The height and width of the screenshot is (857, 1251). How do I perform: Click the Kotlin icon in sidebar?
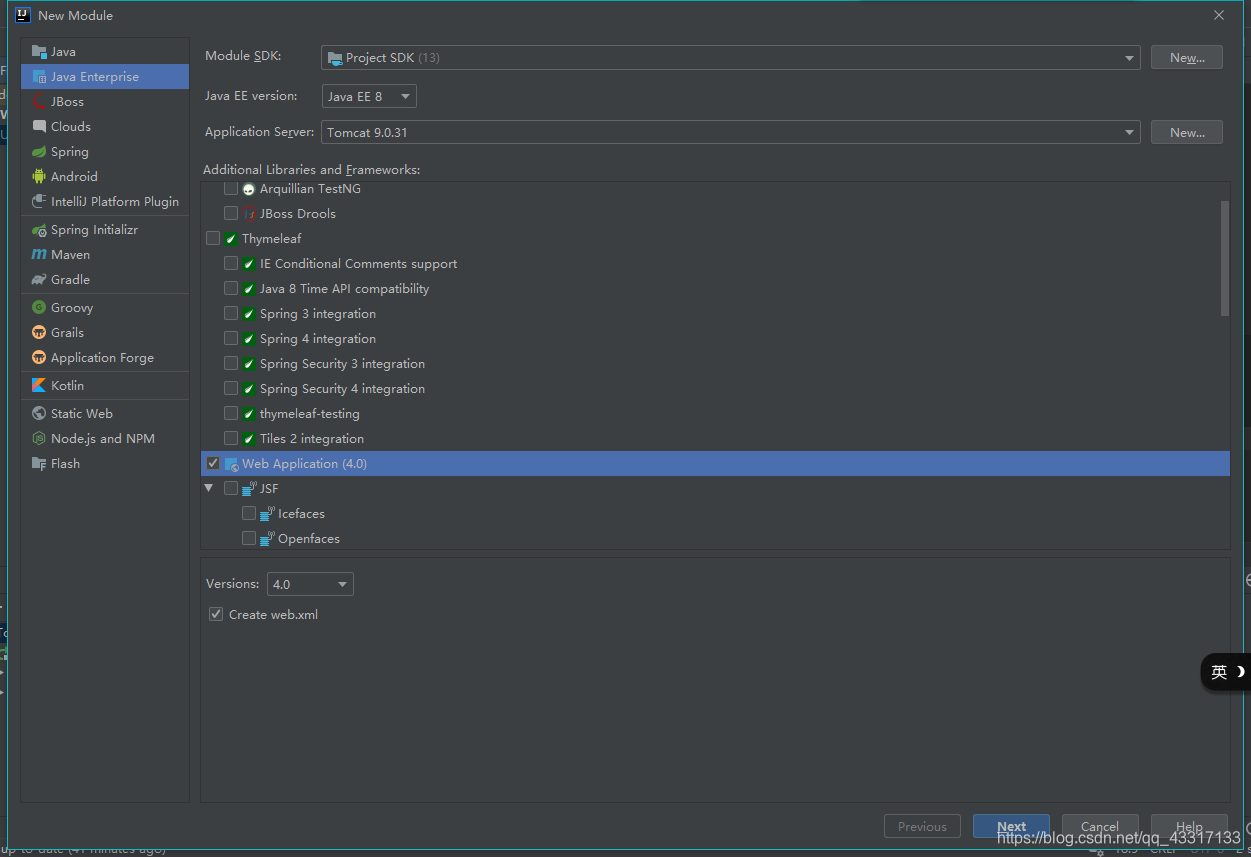pyautogui.click(x=39, y=386)
